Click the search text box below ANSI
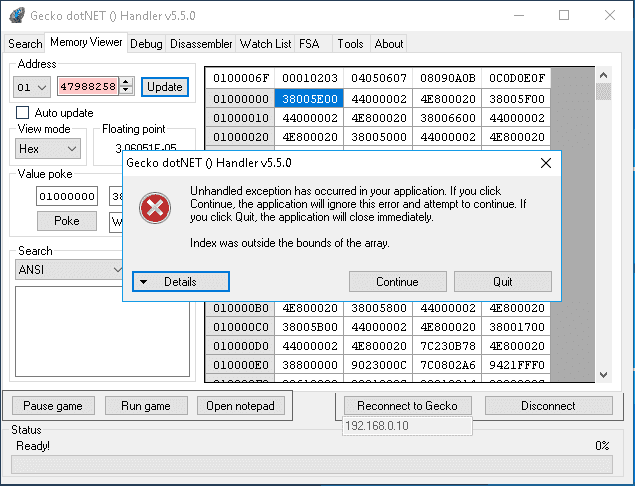This screenshot has height=486, width=635. pos(102,331)
